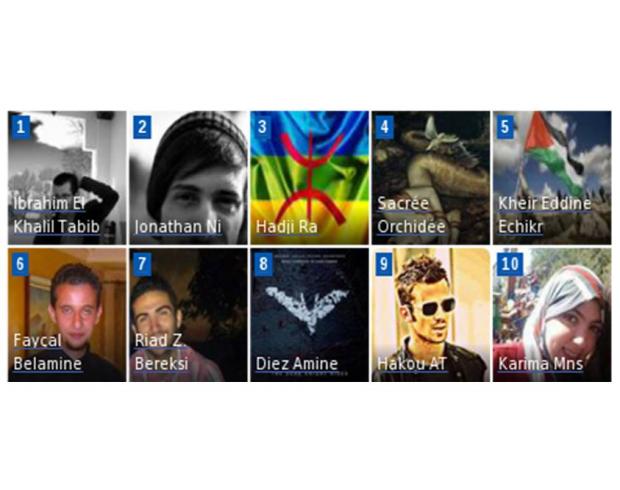Click the rank 8 badge

click(x=263, y=264)
